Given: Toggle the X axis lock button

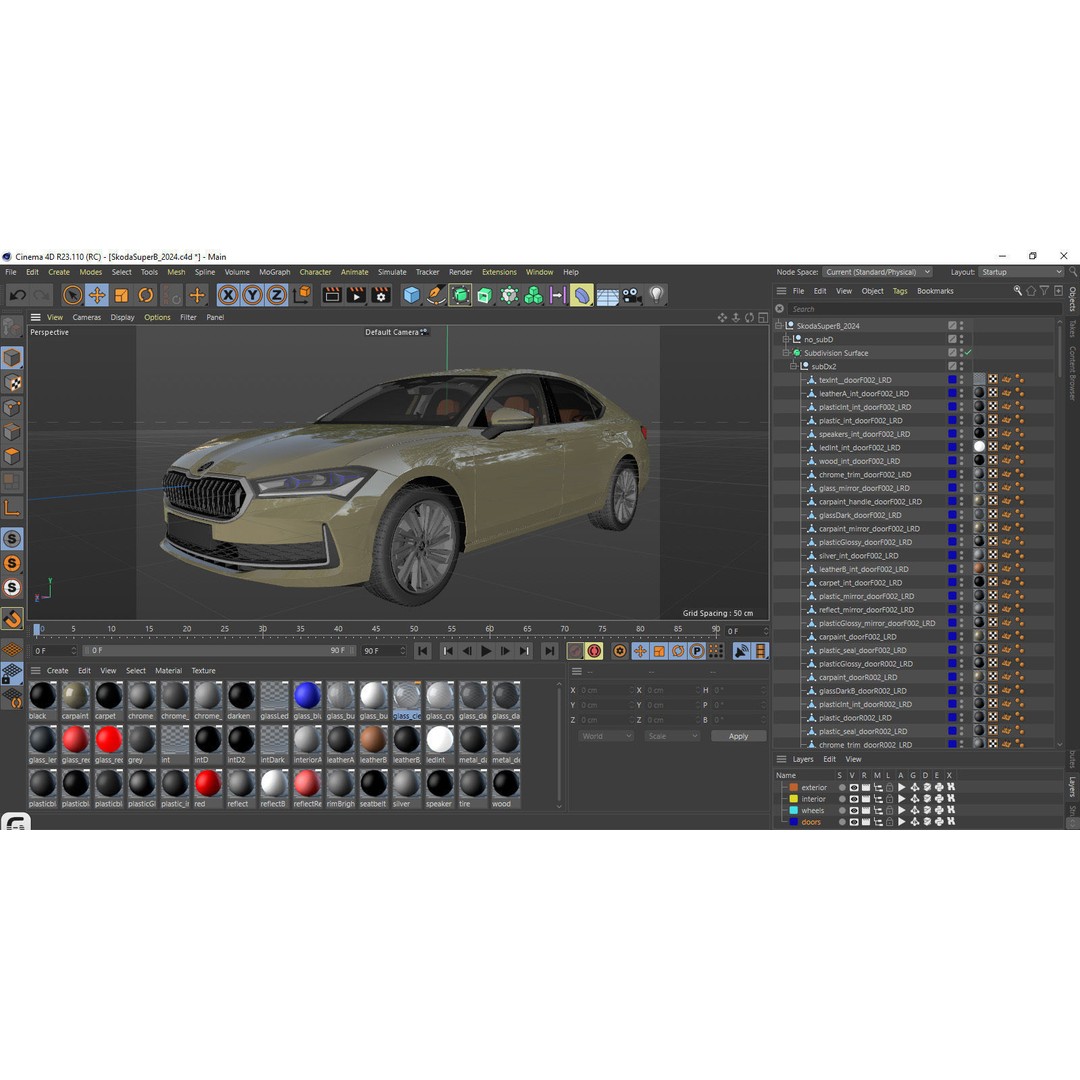Looking at the screenshot, I should tap(227, 295).
